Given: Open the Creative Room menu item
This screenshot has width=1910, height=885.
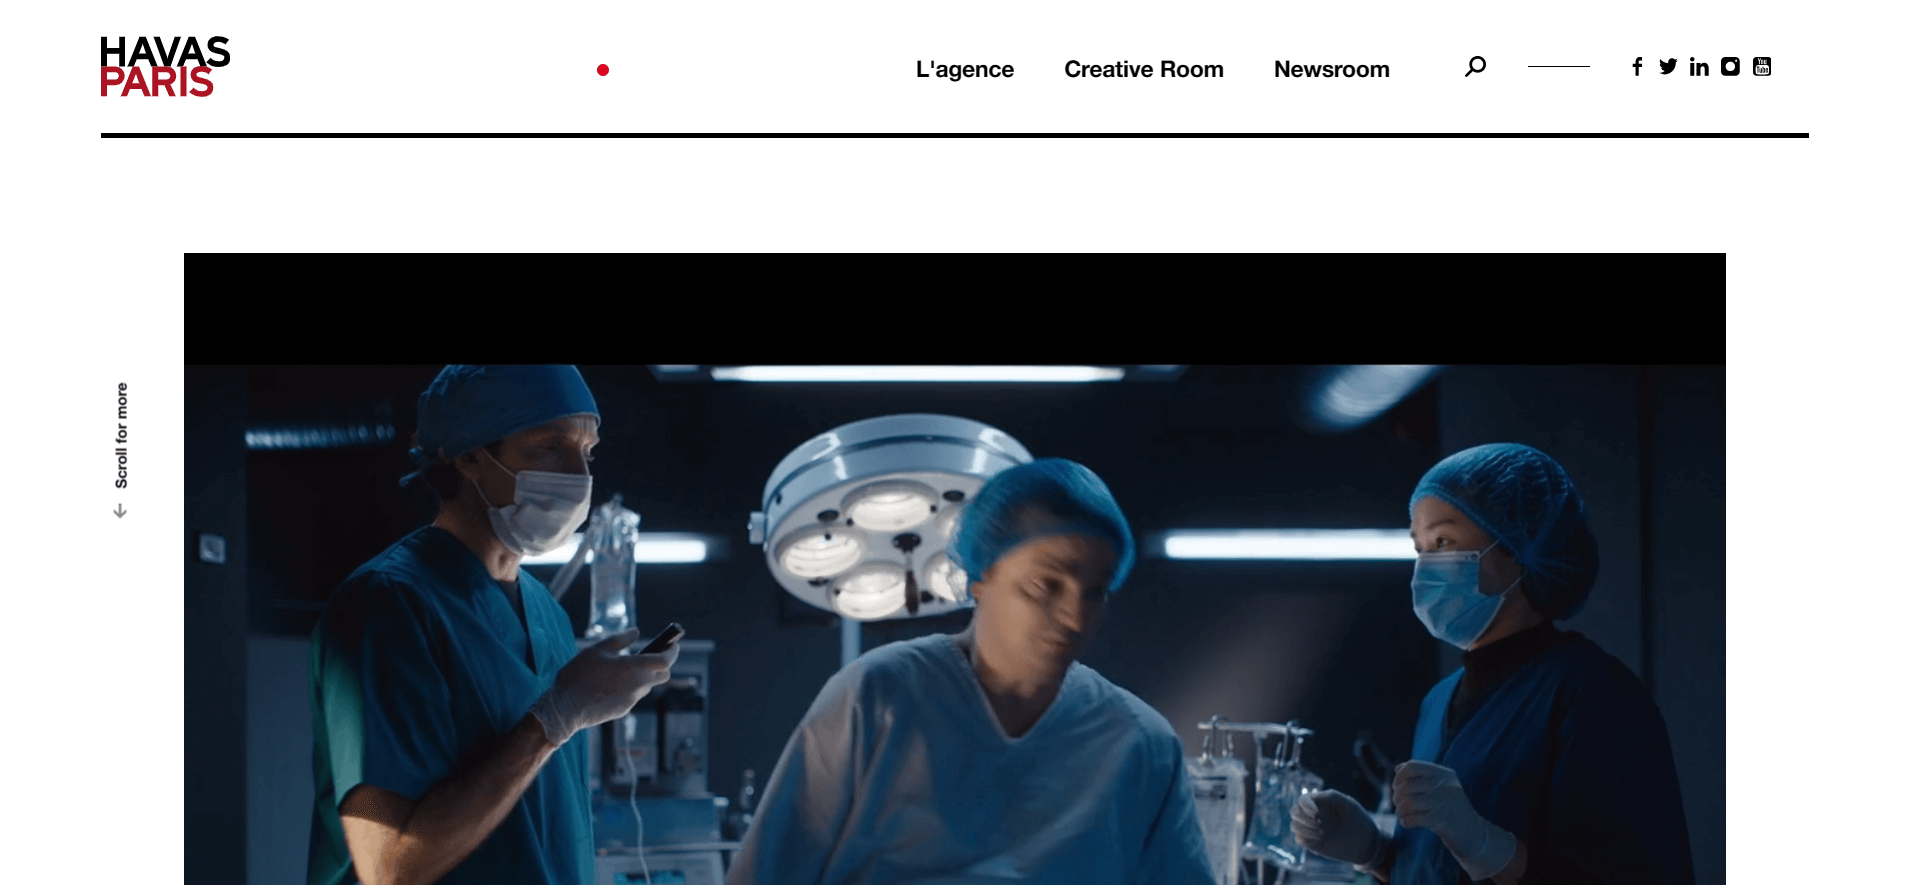Looking at the screenshot, I should pyautogui.click(x=1144, y=69).
